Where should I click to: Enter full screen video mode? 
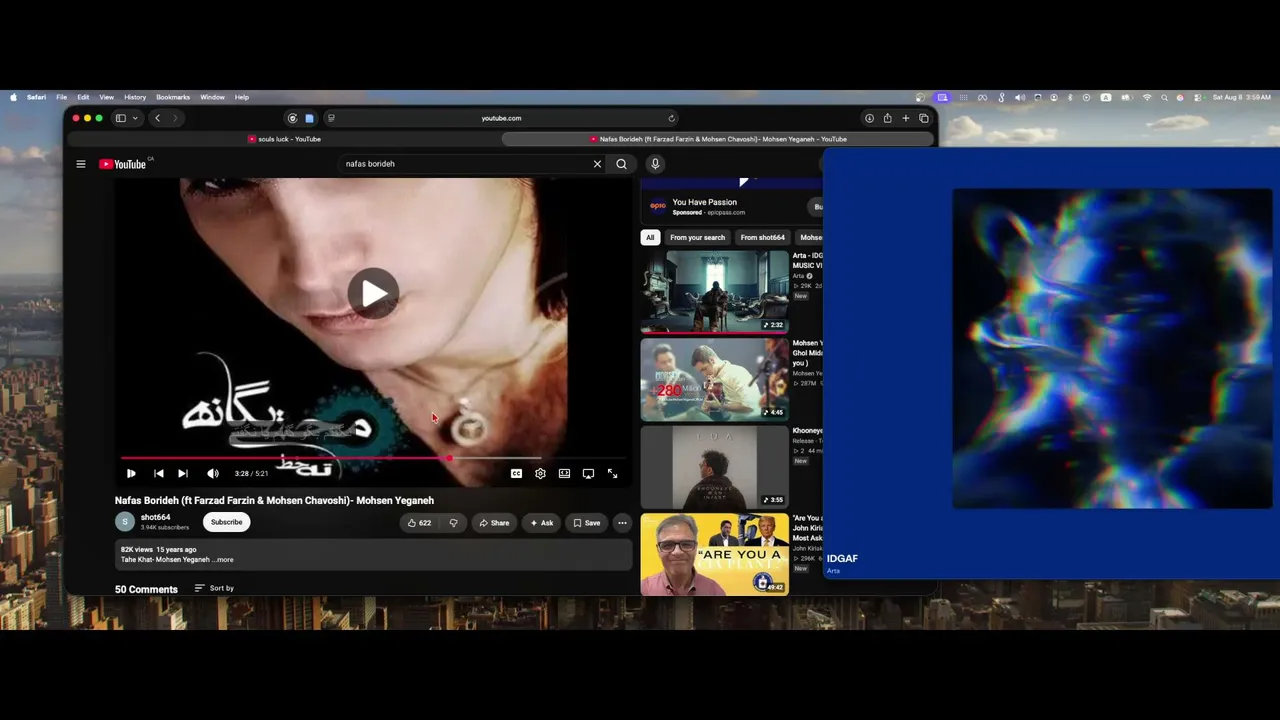coord(612,474)
